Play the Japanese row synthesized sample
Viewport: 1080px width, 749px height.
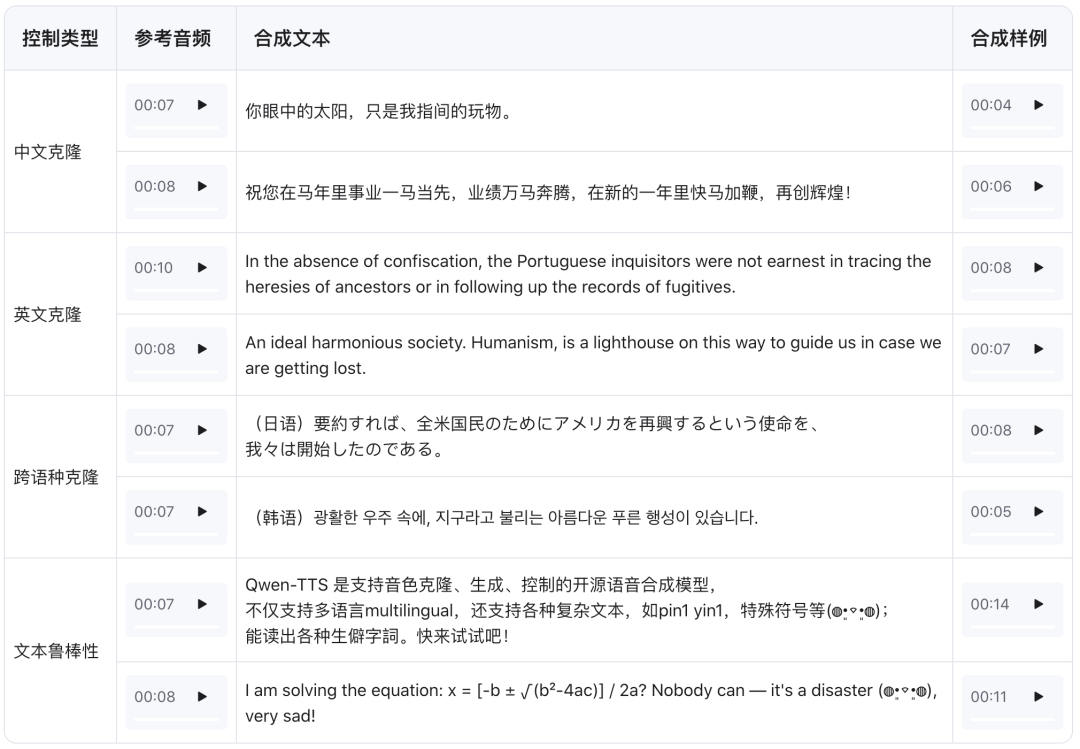pos(1037,431)
